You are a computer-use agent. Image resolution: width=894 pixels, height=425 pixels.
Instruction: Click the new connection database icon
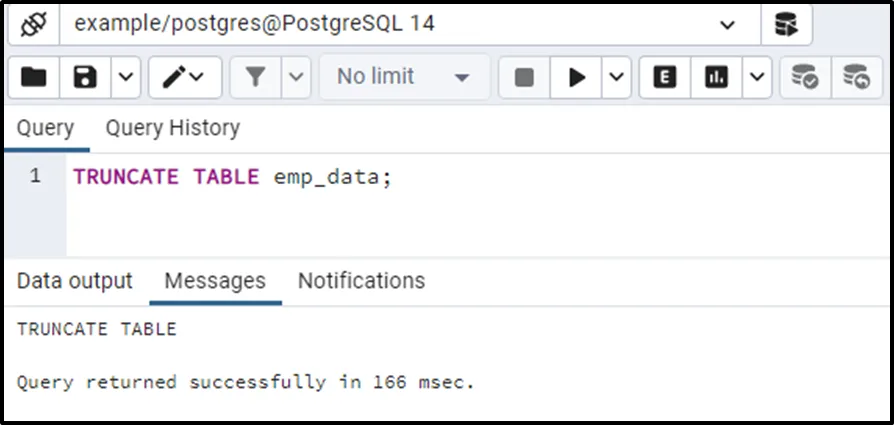786,24
